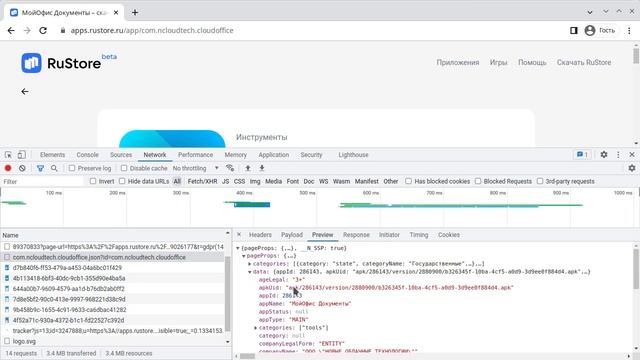This screenshot has height=360, width=640.
Task: Filter requests by JS type
Action: (x=225, y=181)
